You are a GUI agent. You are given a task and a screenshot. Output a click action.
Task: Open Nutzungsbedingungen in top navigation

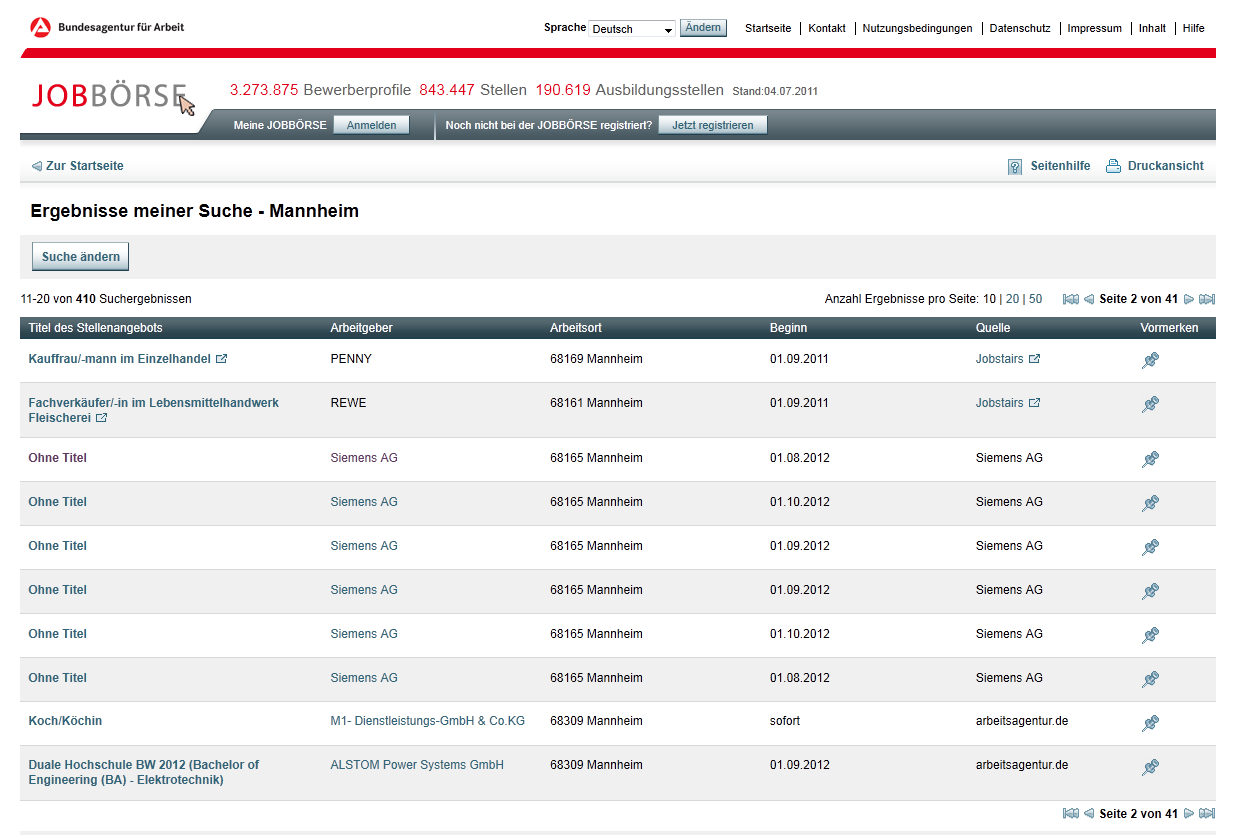[x=917, y=28]
